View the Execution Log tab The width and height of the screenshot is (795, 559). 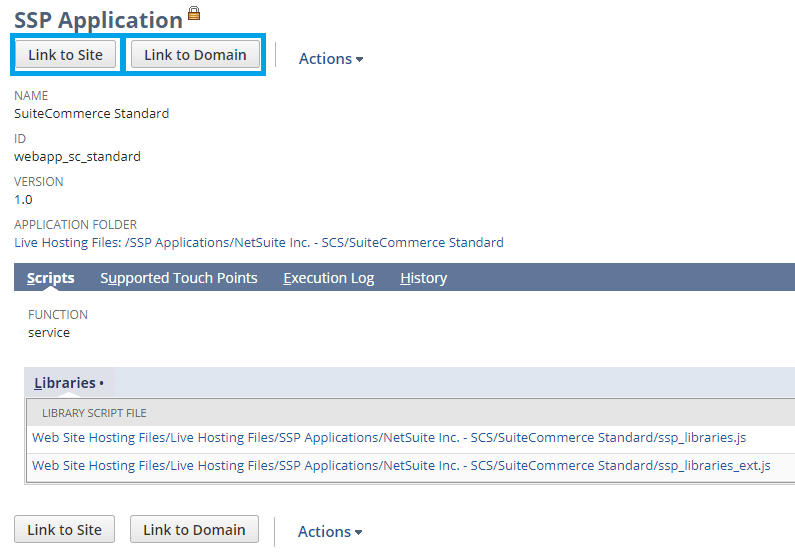(329, 278)
